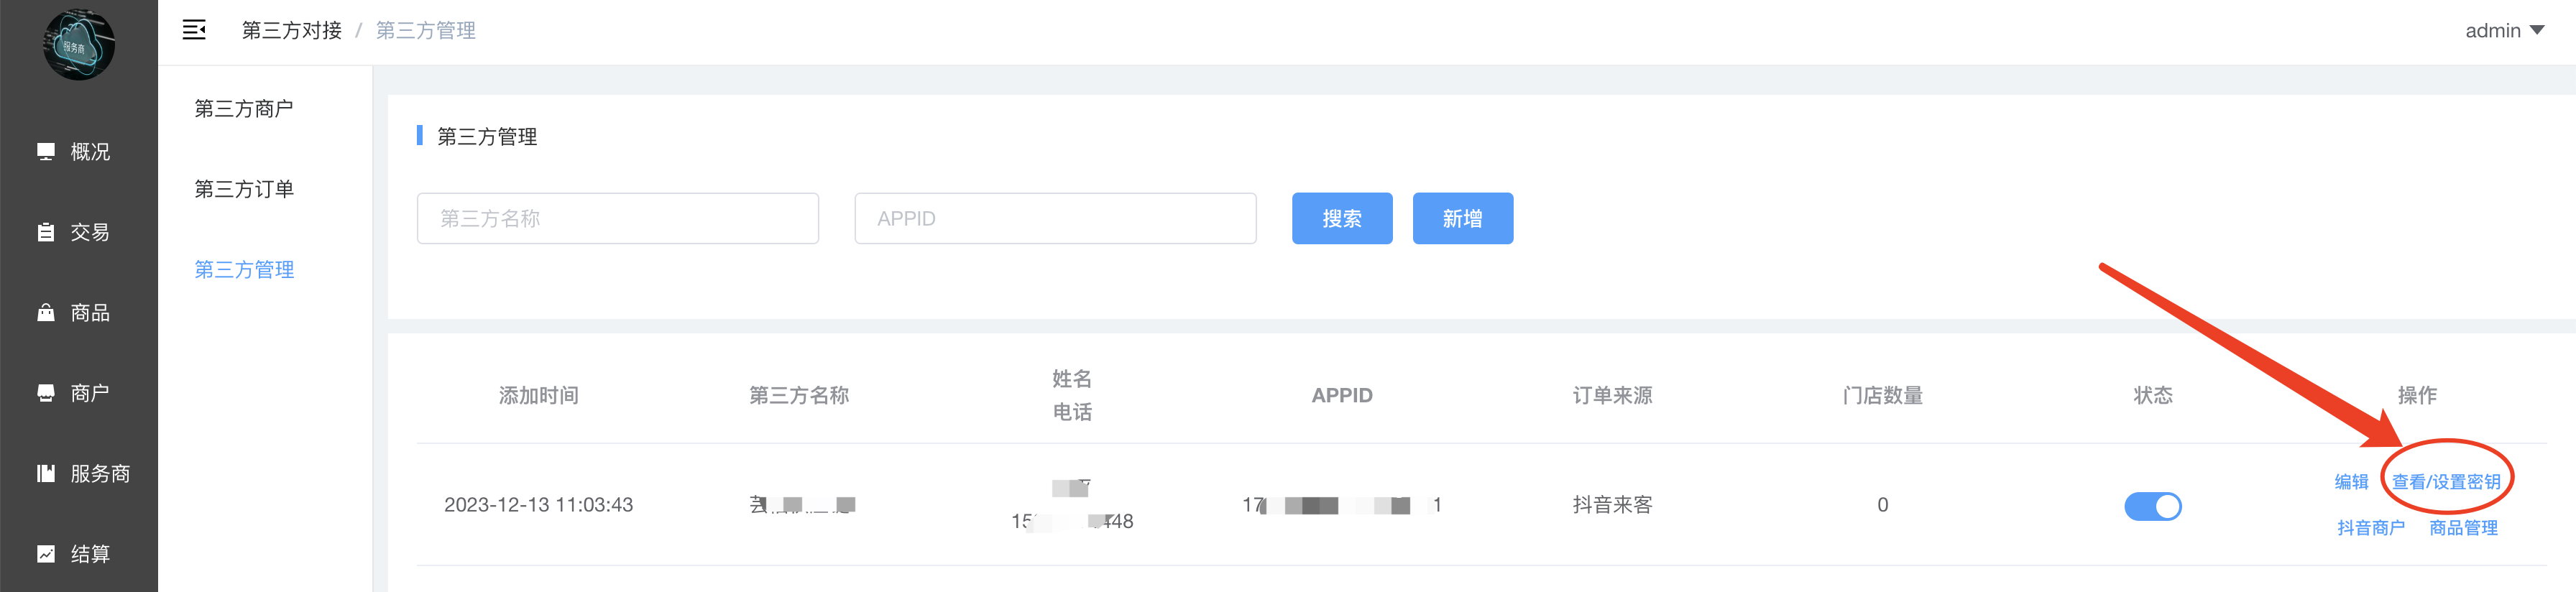Screen dimensions: 2576x592
Task: Click the 商户 store icon
Action: (46, 393)
